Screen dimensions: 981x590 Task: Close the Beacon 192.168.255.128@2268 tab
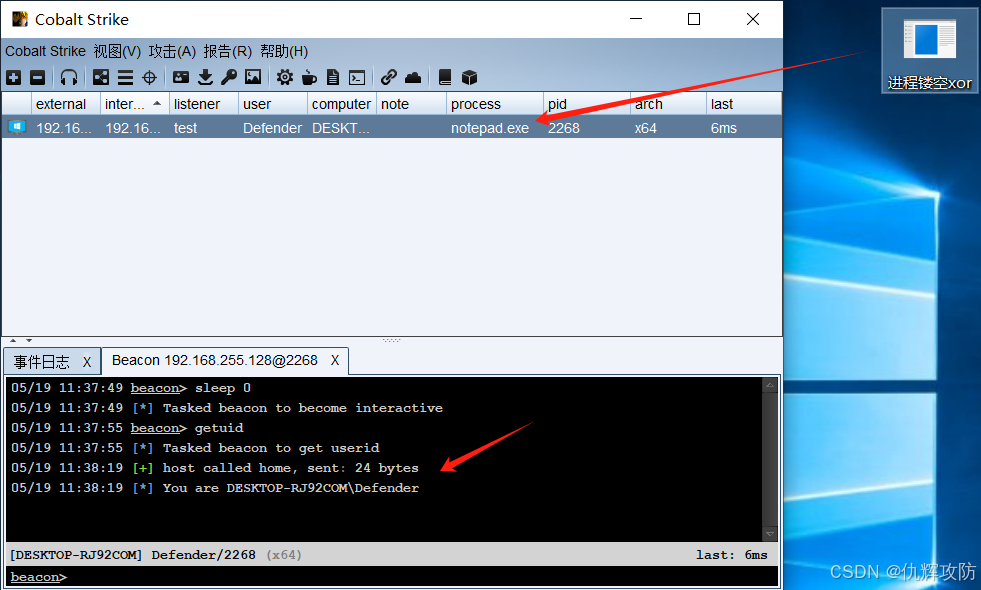335,360
